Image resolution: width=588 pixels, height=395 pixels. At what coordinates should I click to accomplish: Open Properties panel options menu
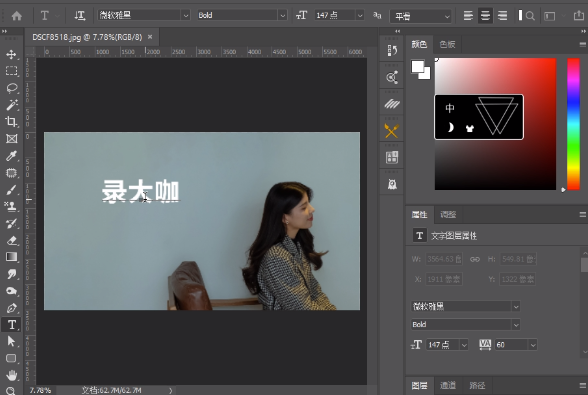tap(582, 215)
